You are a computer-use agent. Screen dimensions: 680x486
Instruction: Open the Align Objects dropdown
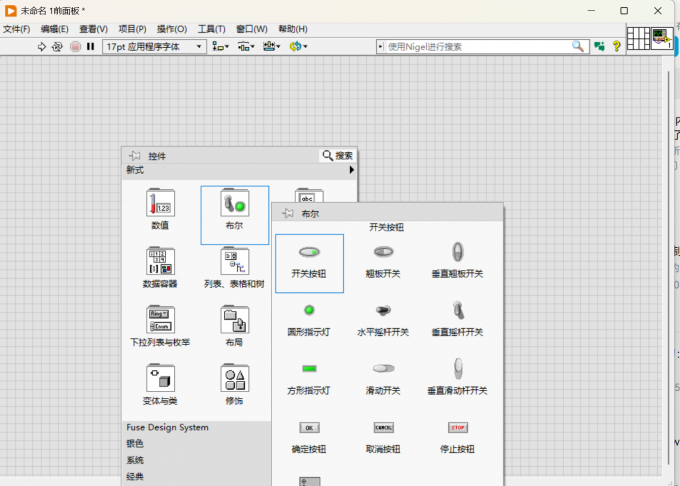point(220,46)
